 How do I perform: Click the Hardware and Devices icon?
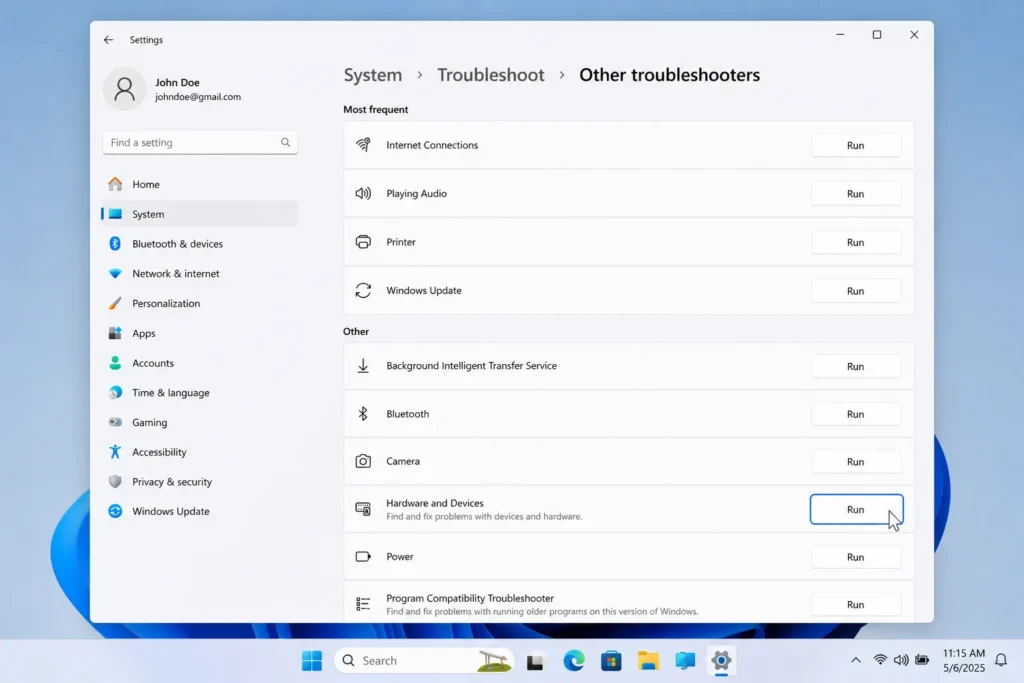tap(363, 509)
